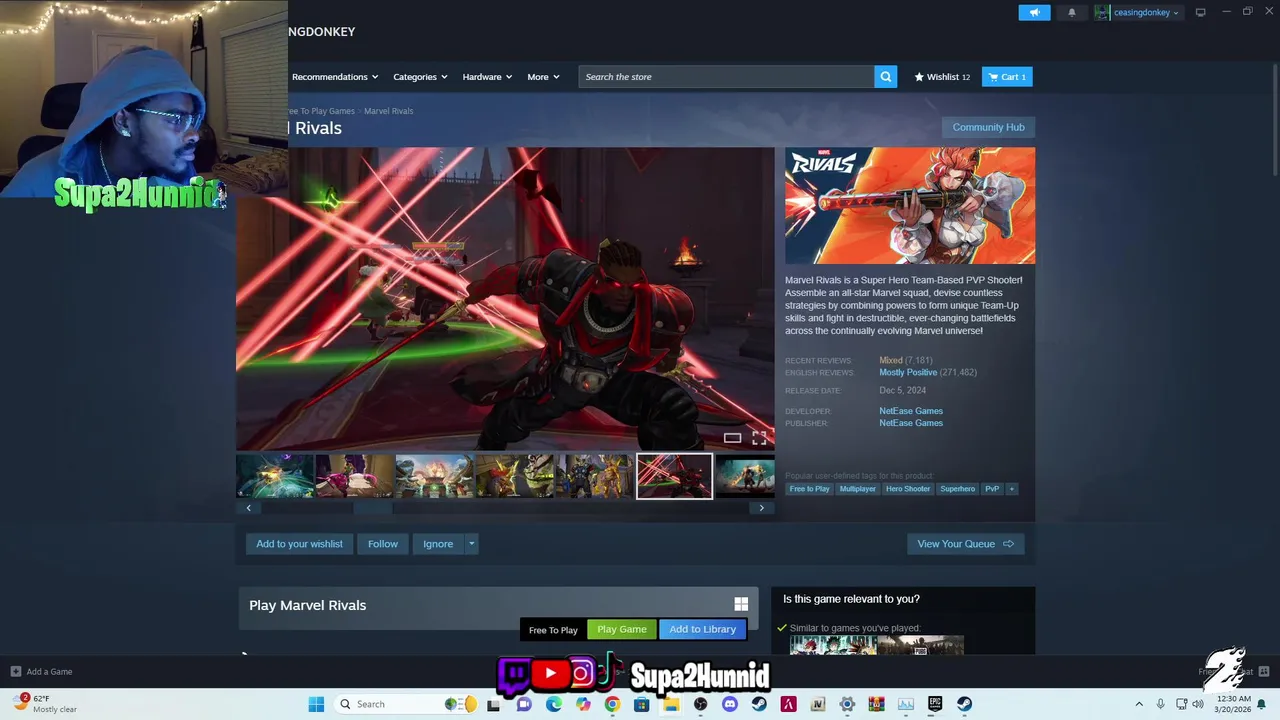Open the Wishlist page
This screenshot has height=720, width=1280.
pyautogui.click(x=942, y=77)
